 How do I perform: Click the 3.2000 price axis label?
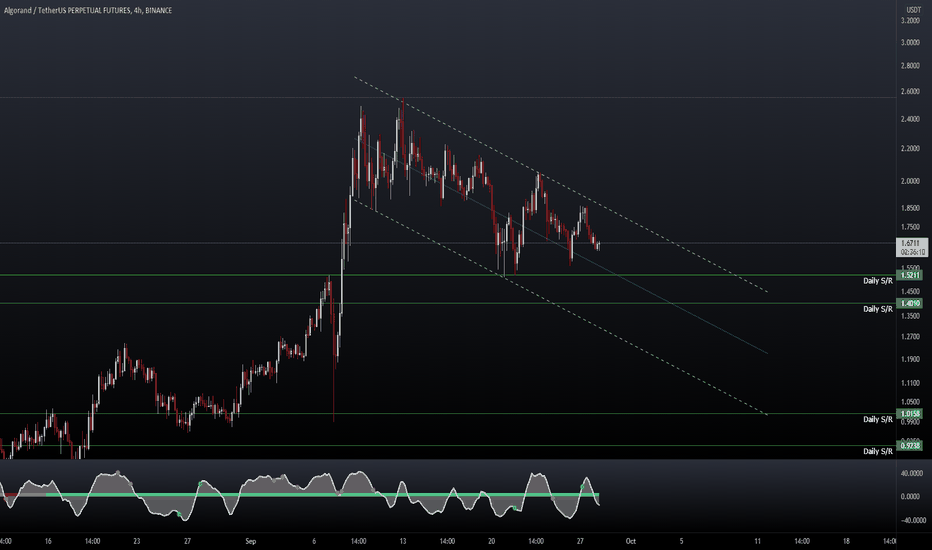(x=910, y=21)
